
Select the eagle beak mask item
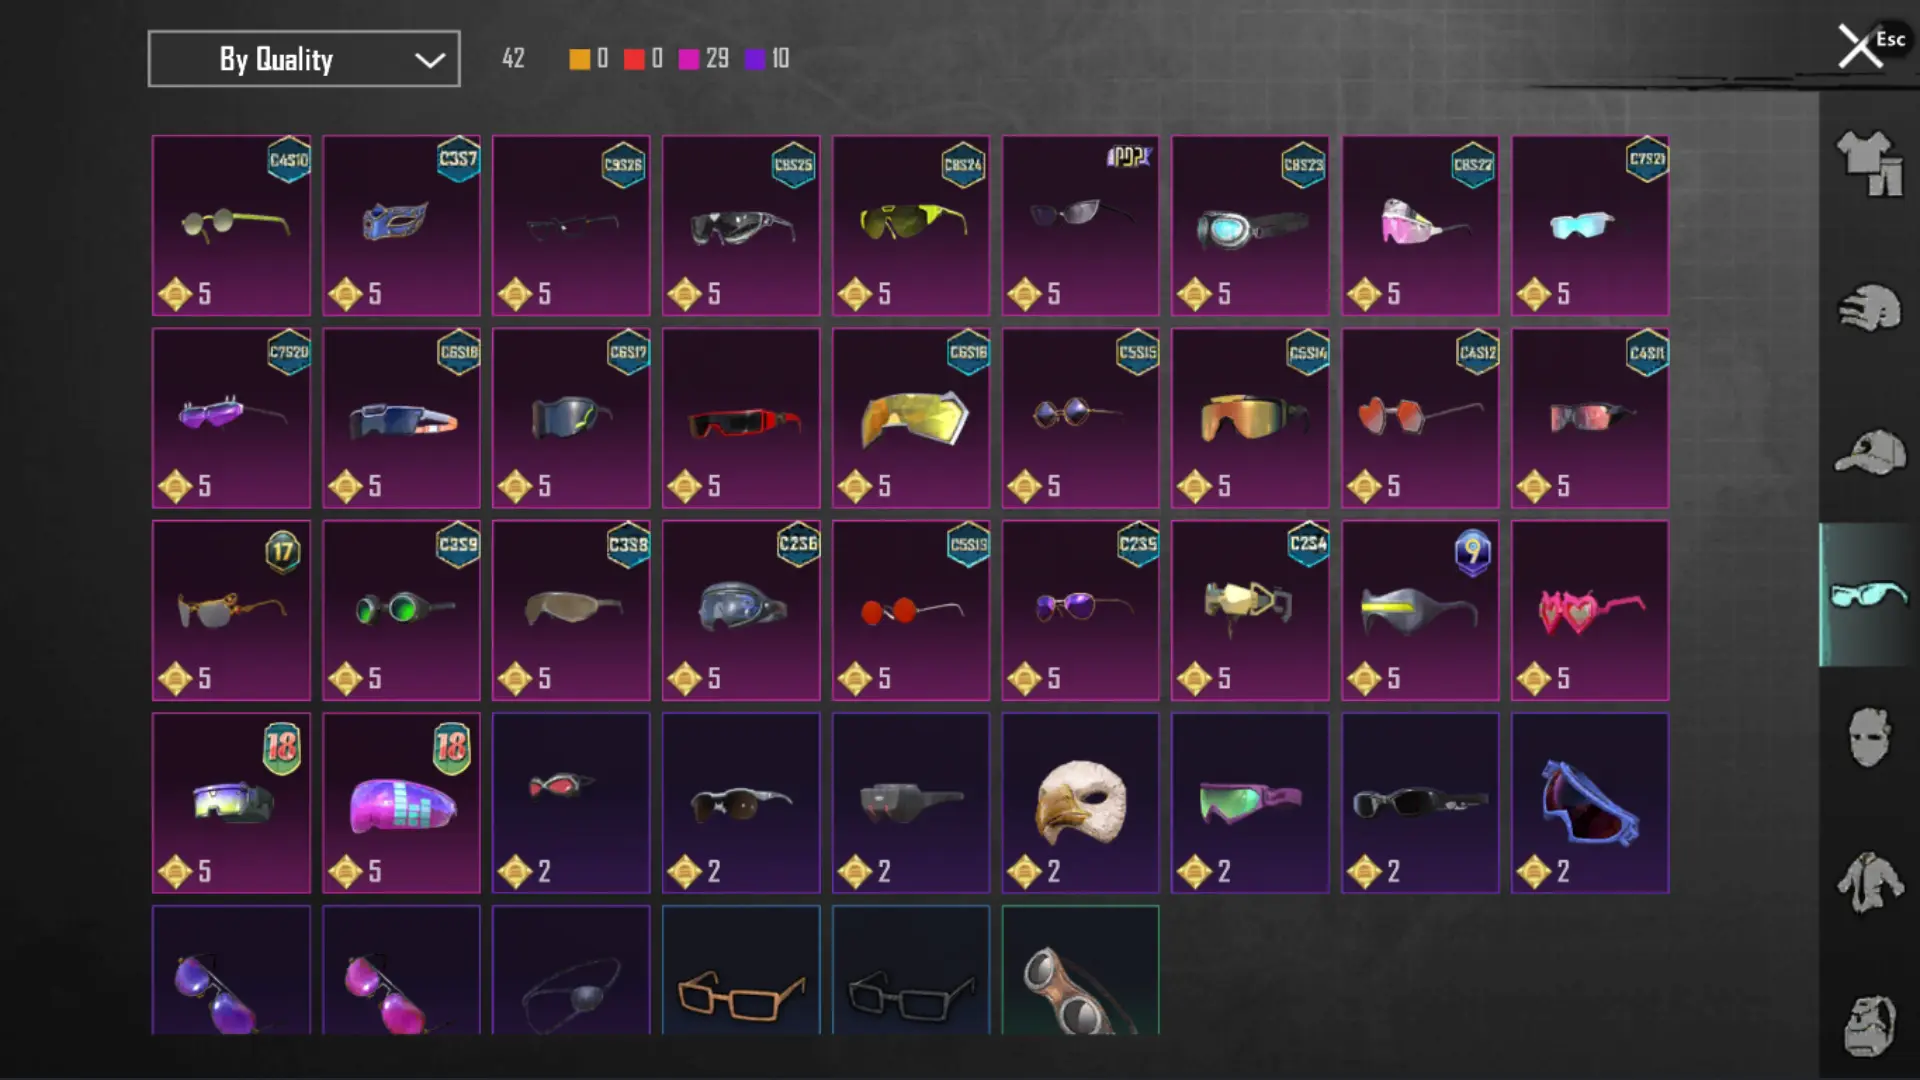pyautogui.click(x=1080, y=803)
